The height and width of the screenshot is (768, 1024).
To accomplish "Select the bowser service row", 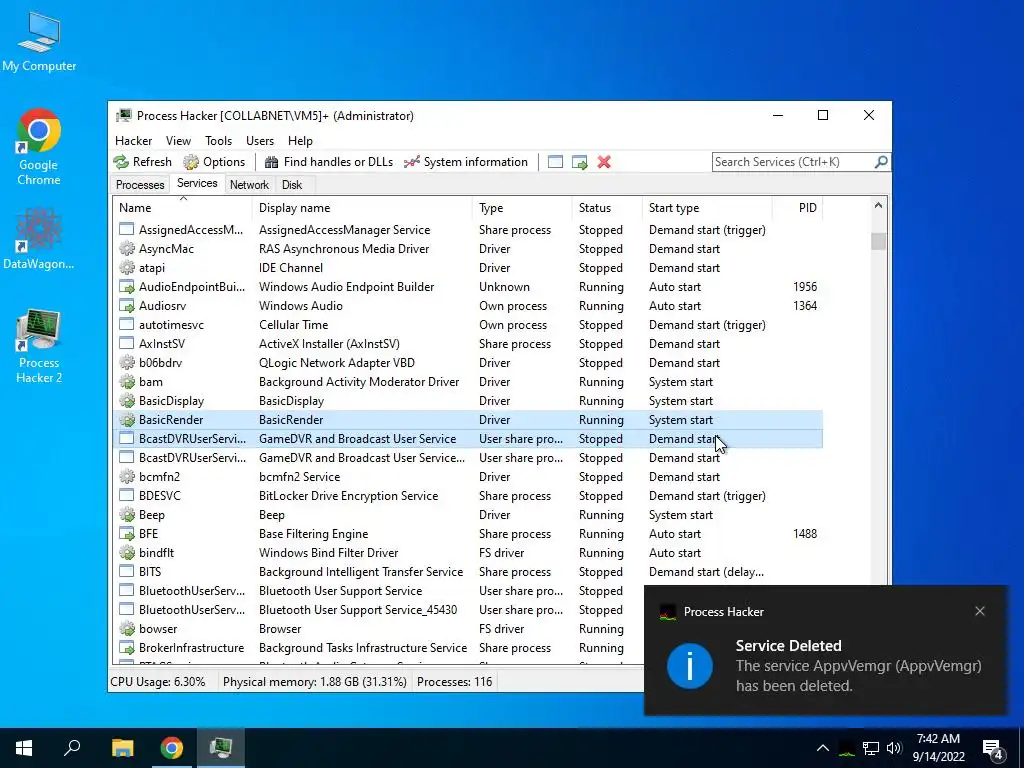I will [x=379, y=629].
